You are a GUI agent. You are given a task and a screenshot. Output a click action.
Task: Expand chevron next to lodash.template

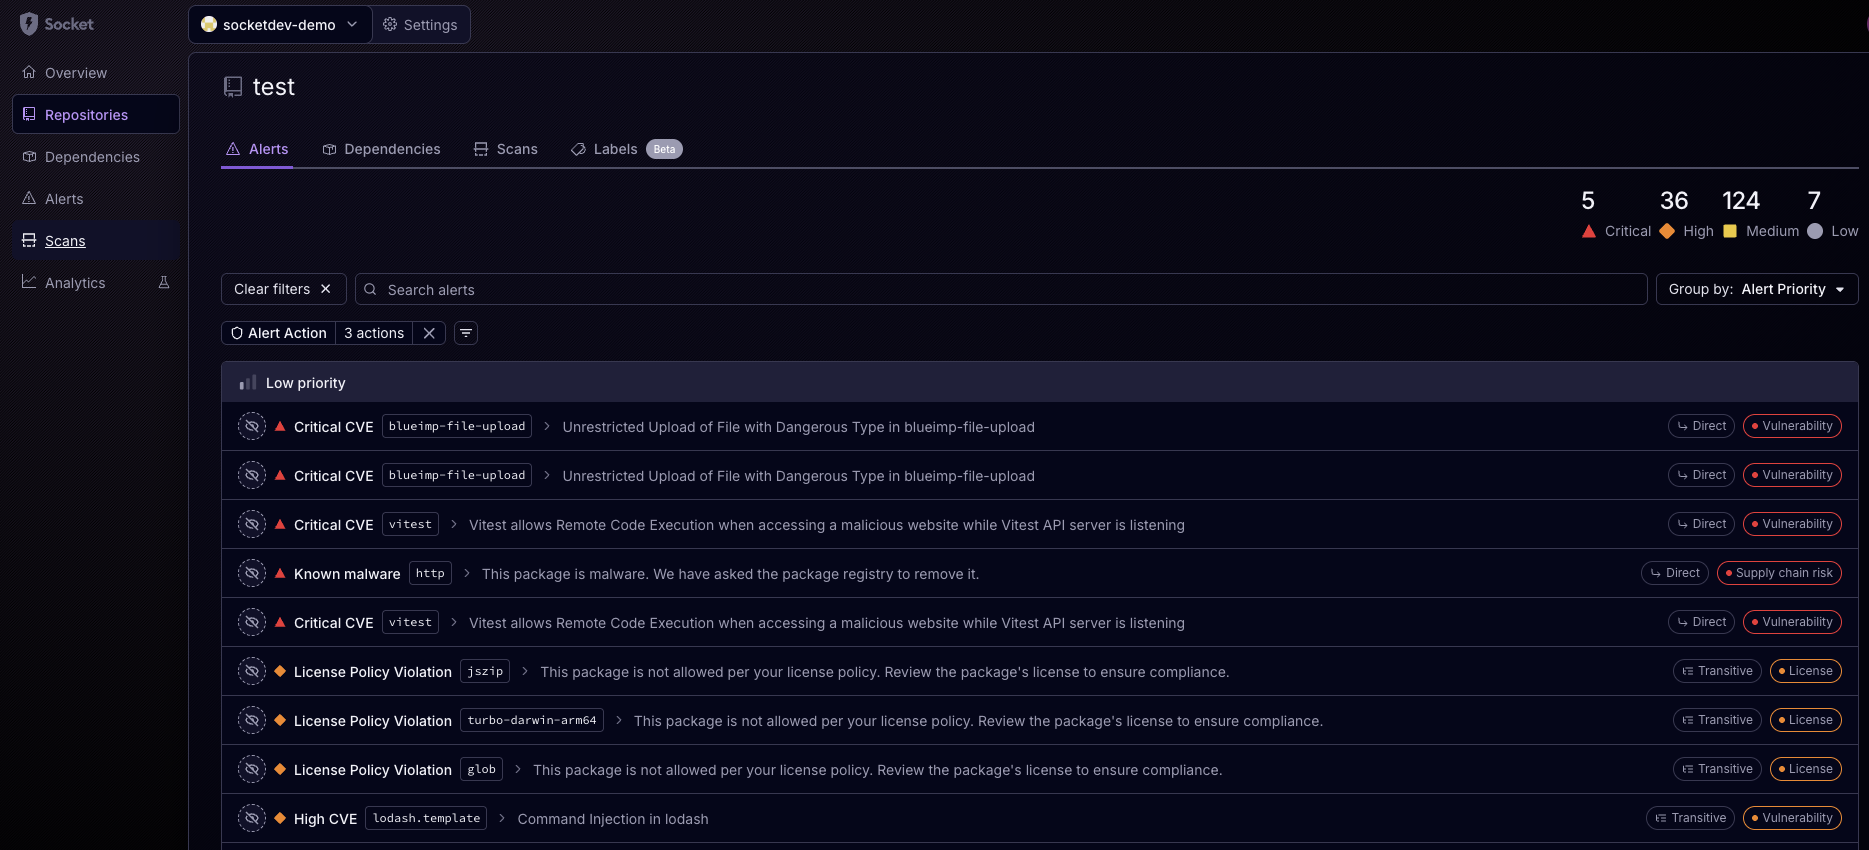(502, 818)
